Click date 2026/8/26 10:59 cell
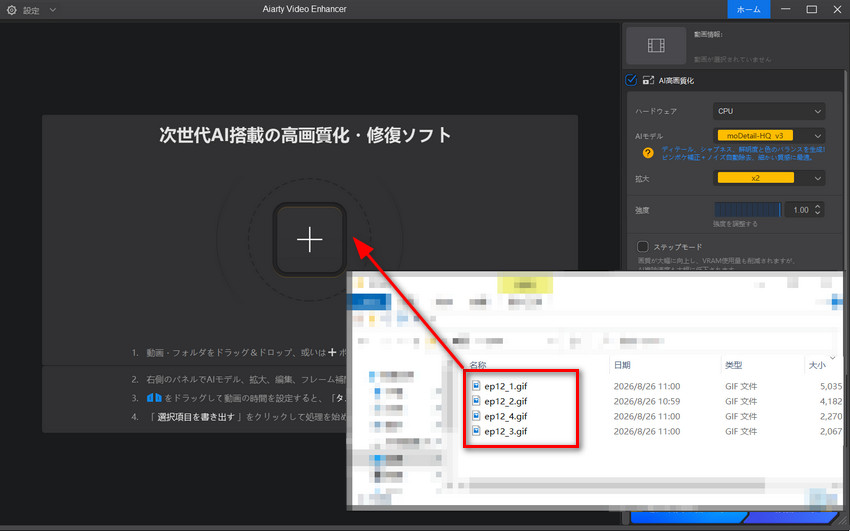The image size is (850, 531). (647, 402)
